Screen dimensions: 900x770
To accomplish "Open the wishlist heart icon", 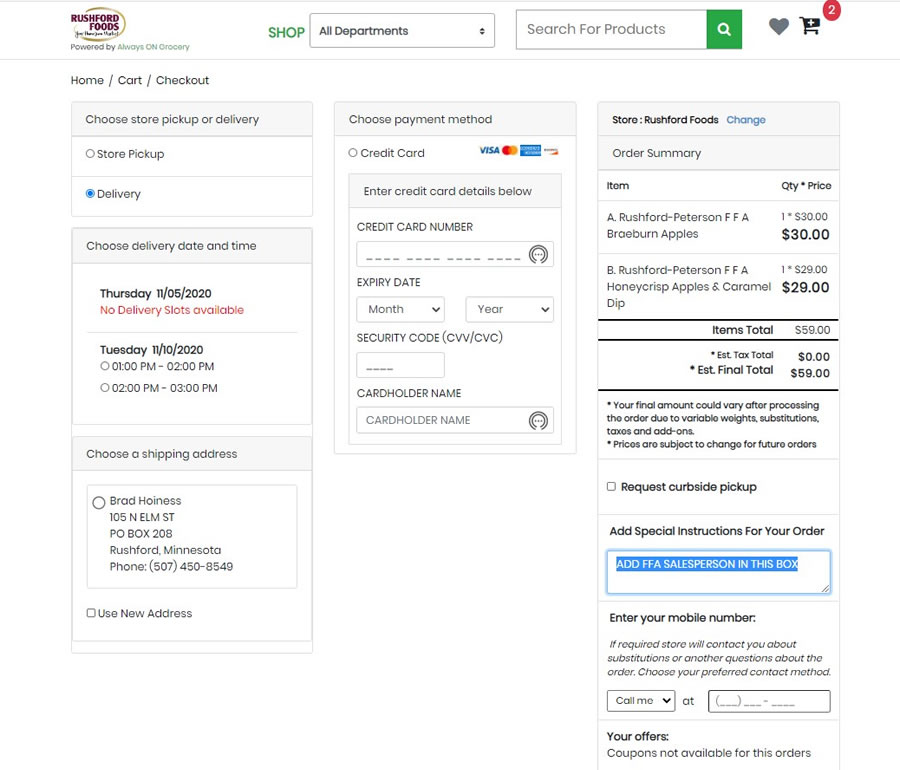I will pyautogui.click(x=778, y=26).
